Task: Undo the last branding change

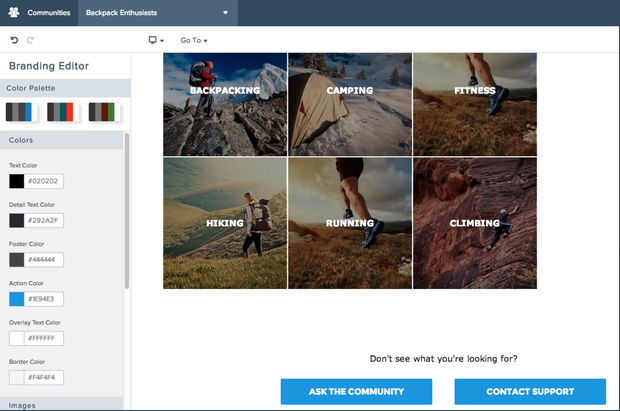Action: [x=14, y=40]
